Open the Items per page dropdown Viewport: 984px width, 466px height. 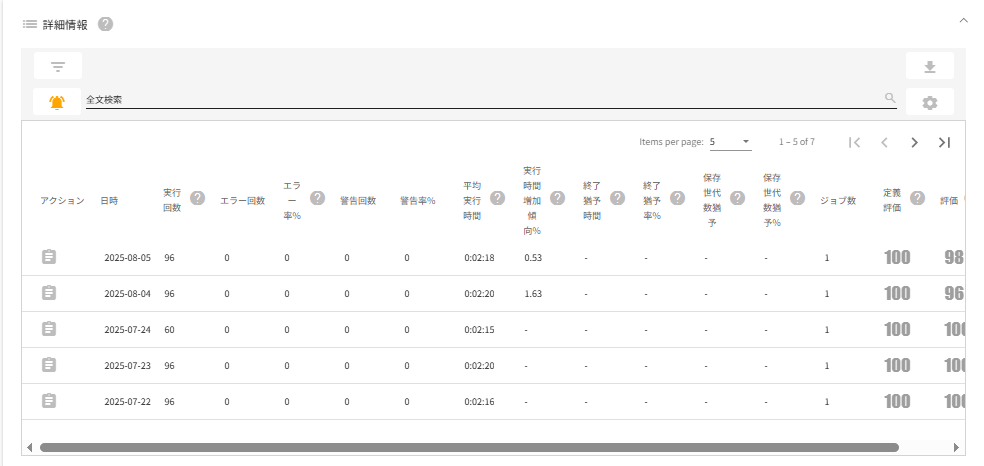click(x=730, y=142)
